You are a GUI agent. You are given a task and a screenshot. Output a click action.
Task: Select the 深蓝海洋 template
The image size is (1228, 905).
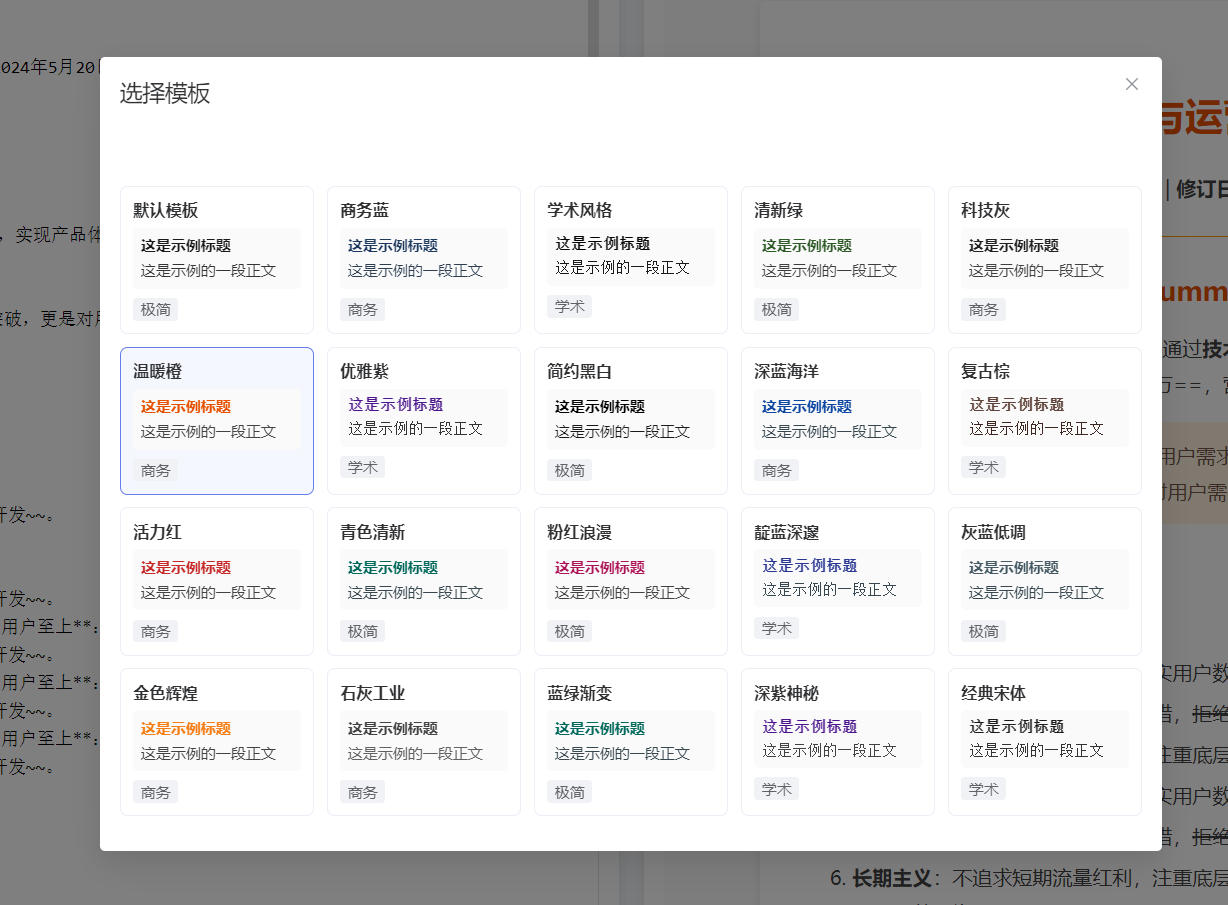point(838,421)
